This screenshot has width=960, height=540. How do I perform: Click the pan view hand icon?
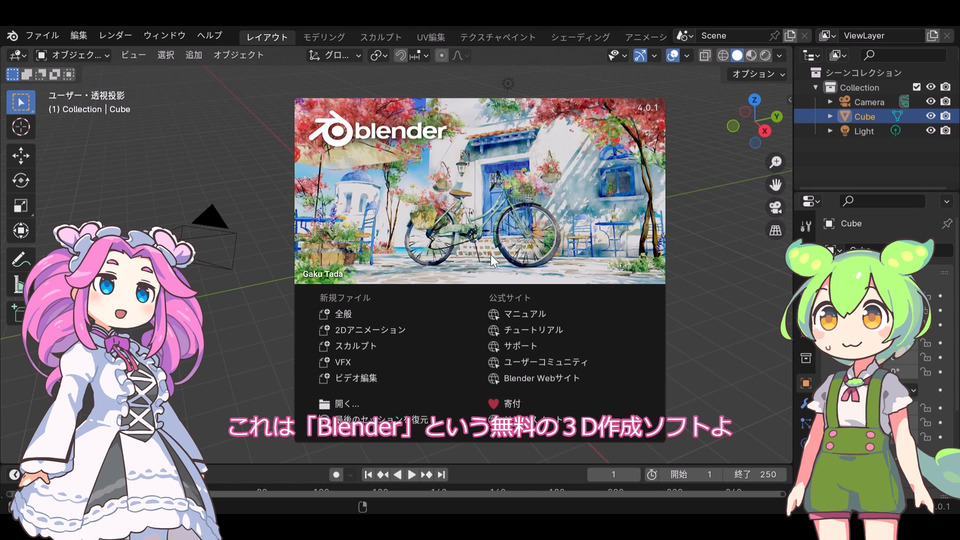[775, 184]
